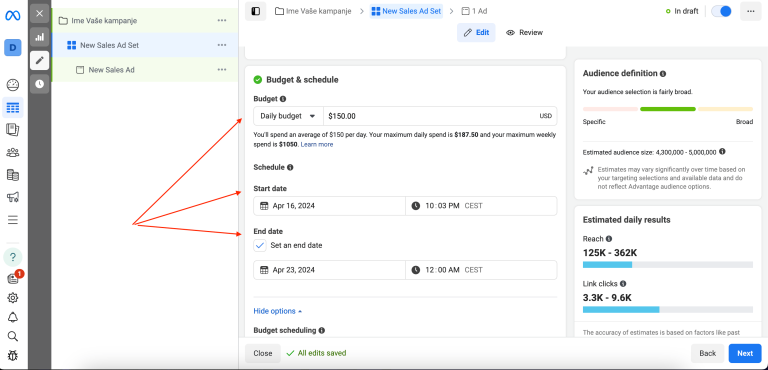Viewport: 768px width, 370px height.
Task: Switch to the Edit tab
Action: (x=476, y=32)
